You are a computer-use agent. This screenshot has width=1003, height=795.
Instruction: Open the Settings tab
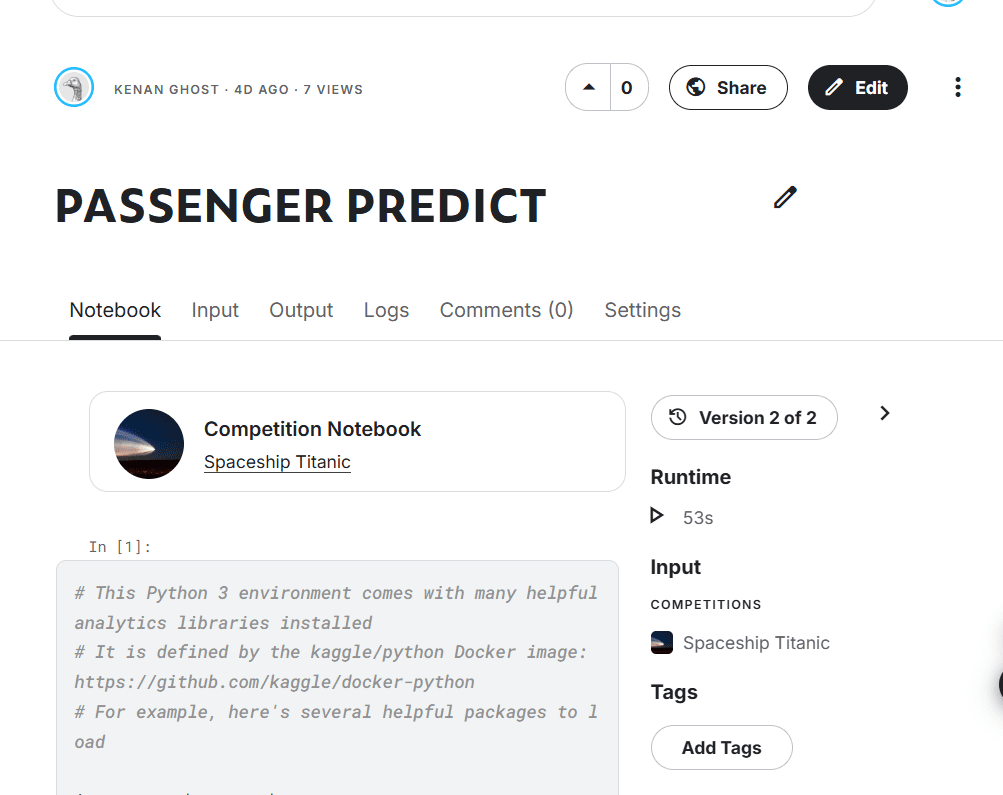[x=642, y=310]
